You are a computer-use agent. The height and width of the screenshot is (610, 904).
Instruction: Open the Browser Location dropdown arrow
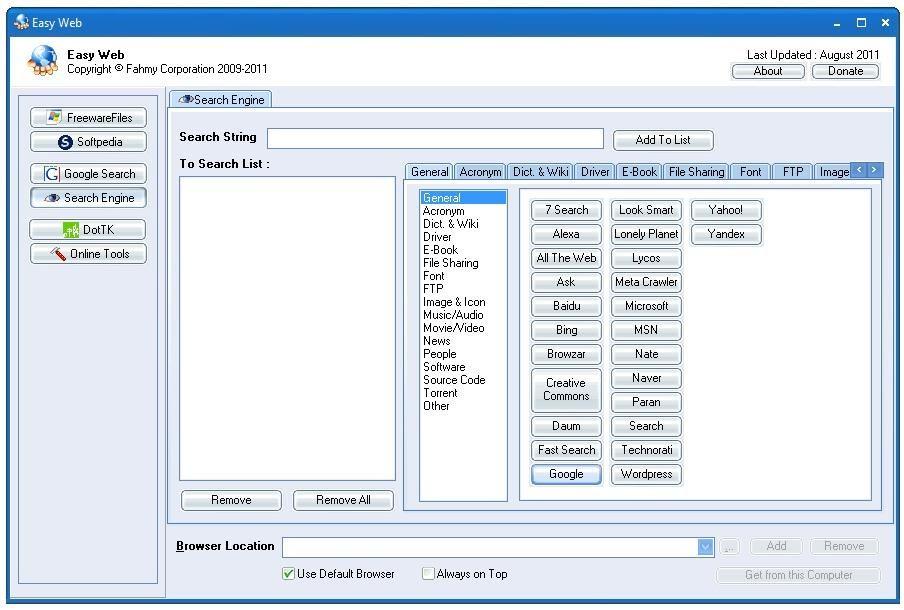705,547
